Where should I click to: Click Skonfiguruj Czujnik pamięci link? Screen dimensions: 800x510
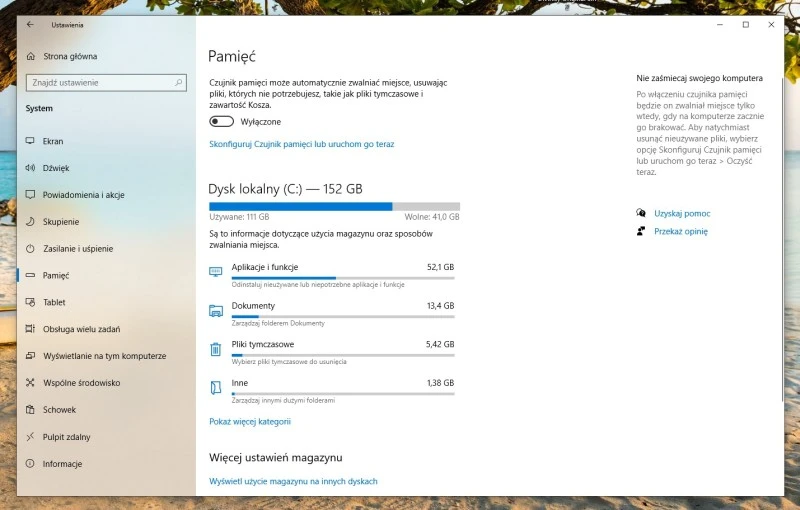click(x=301, y=144)
